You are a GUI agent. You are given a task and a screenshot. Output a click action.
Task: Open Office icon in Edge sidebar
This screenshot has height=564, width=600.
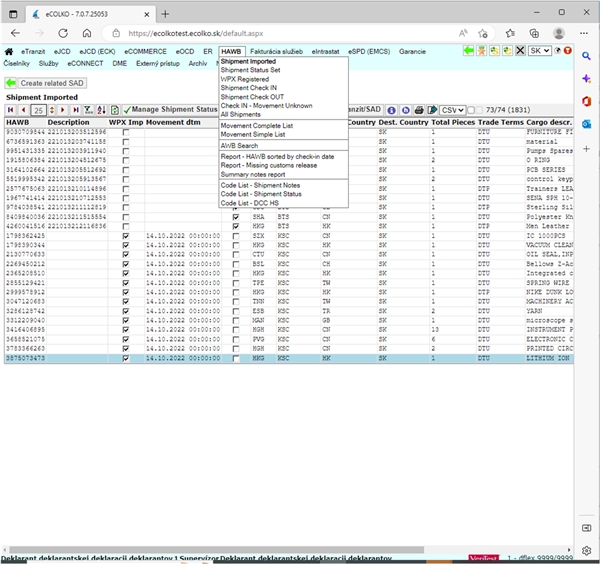[x=586, y=101]
